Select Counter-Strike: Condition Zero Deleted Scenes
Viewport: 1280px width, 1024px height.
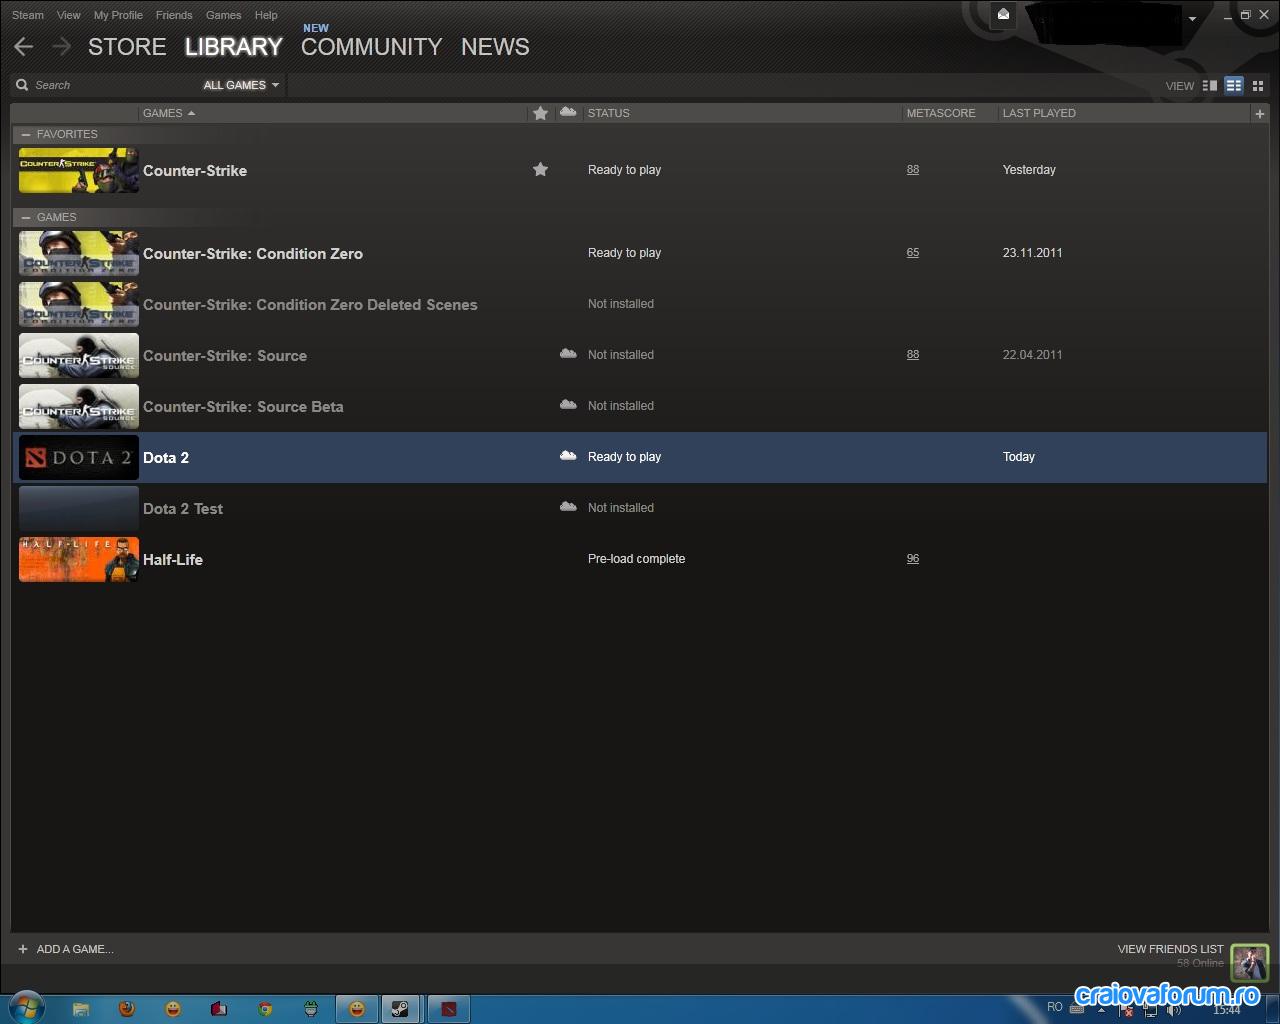click(x=310, y=305)
